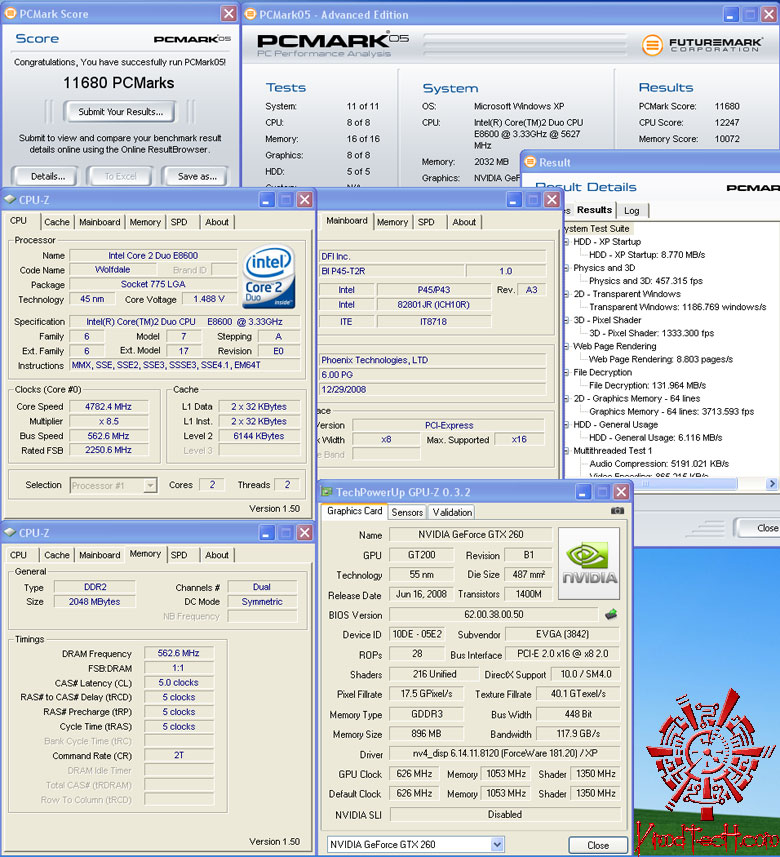
Task: Collapse the 2D - Transparent Windows node
Action: point(567,294)
